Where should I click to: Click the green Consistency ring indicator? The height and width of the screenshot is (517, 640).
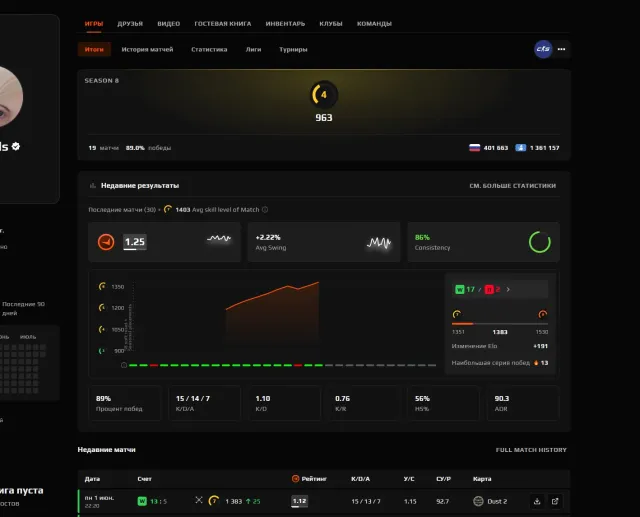[x=540, y=242]
